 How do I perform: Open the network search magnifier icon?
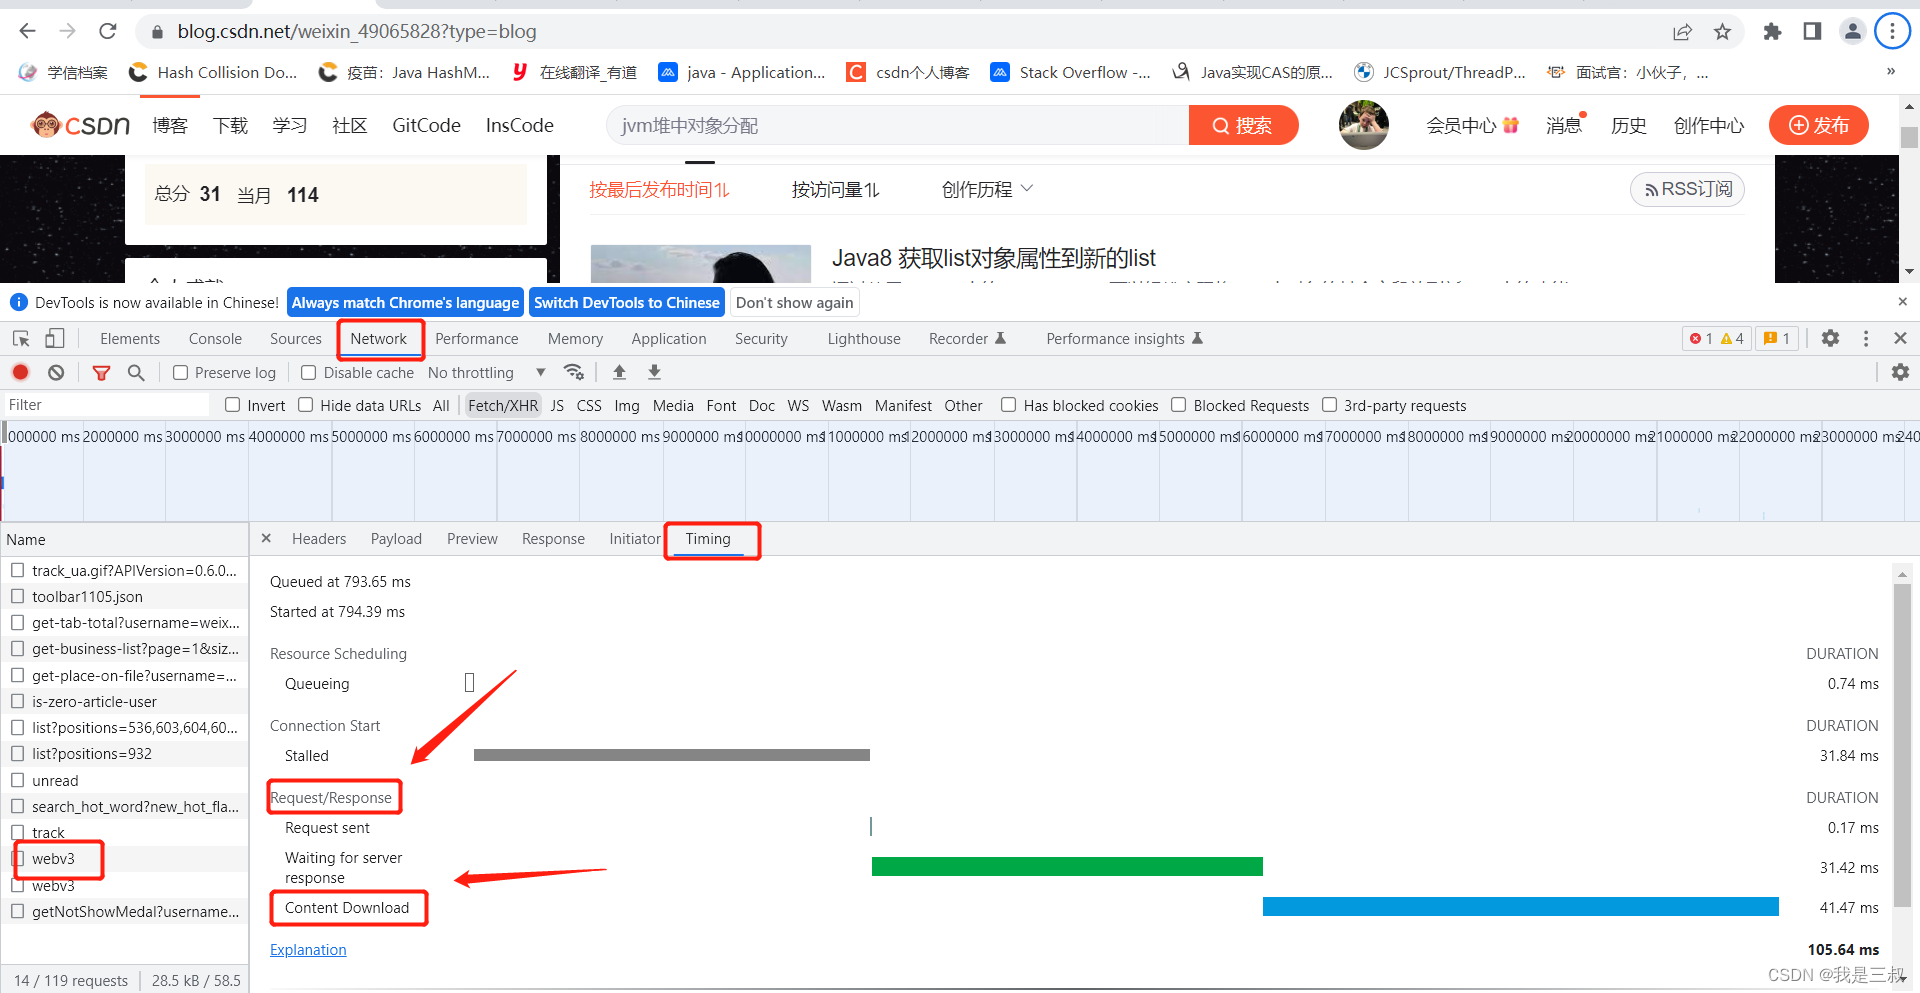(137, 372)
